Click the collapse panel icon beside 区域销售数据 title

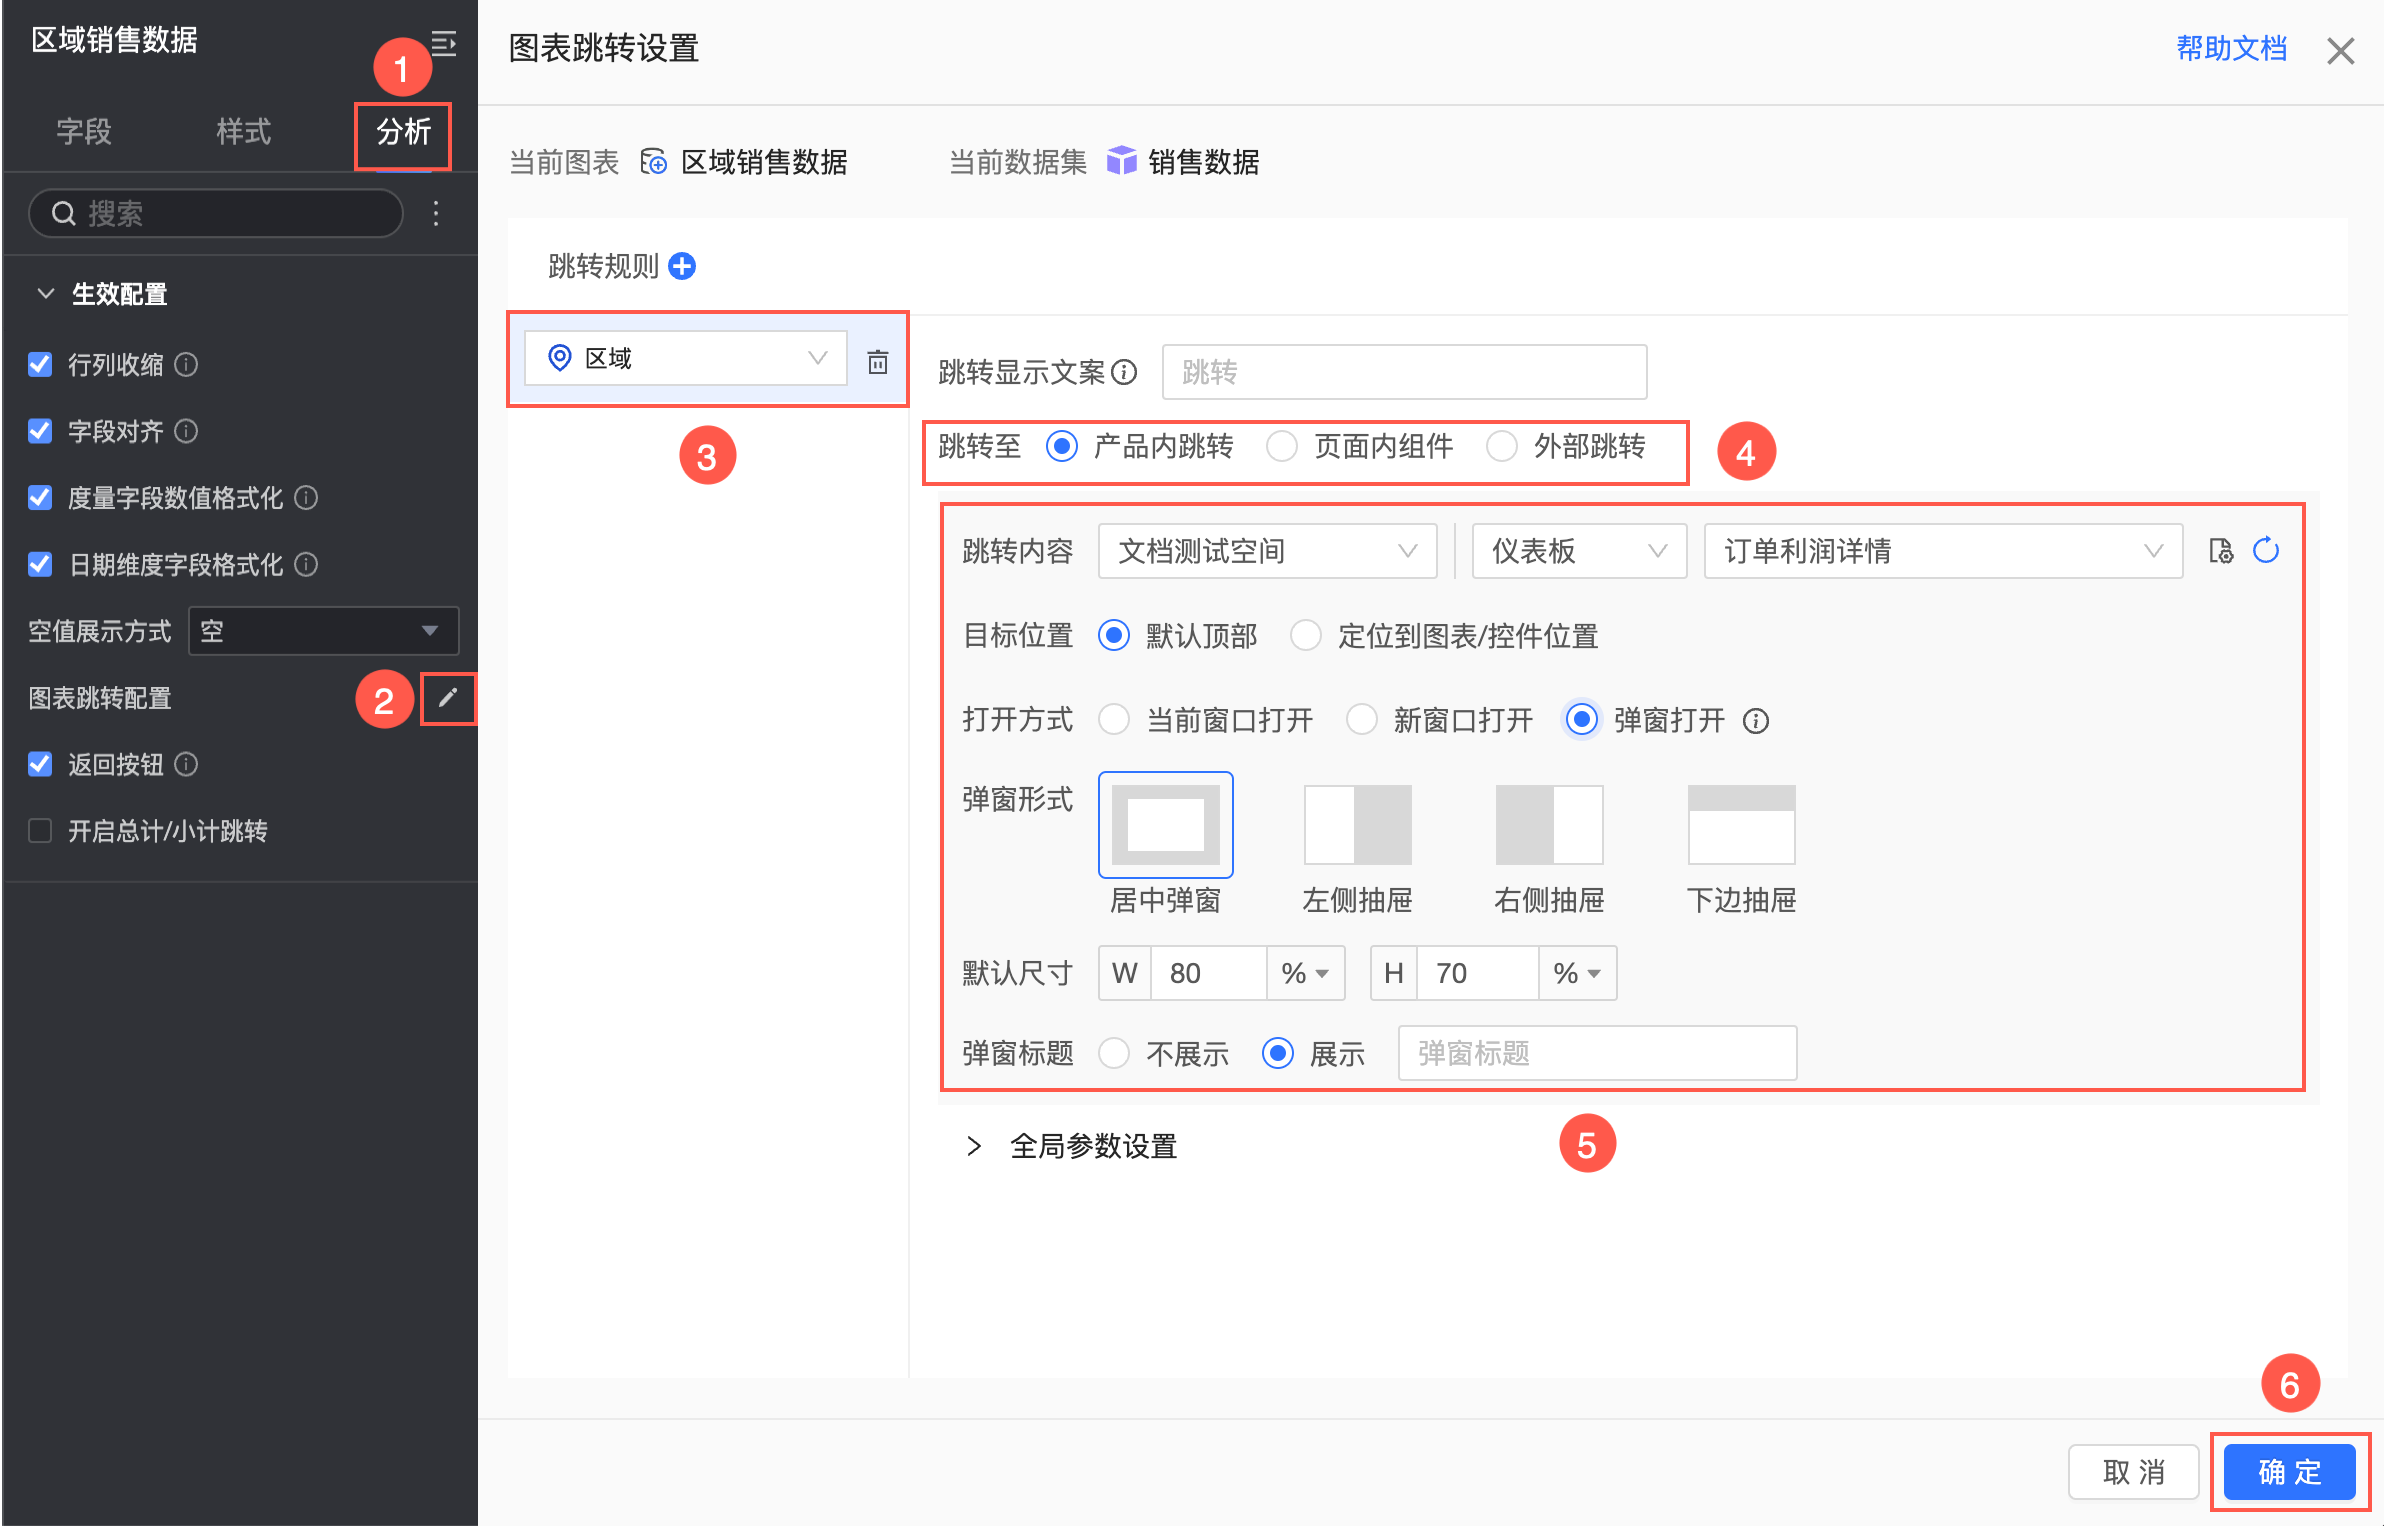click(443, 43)
